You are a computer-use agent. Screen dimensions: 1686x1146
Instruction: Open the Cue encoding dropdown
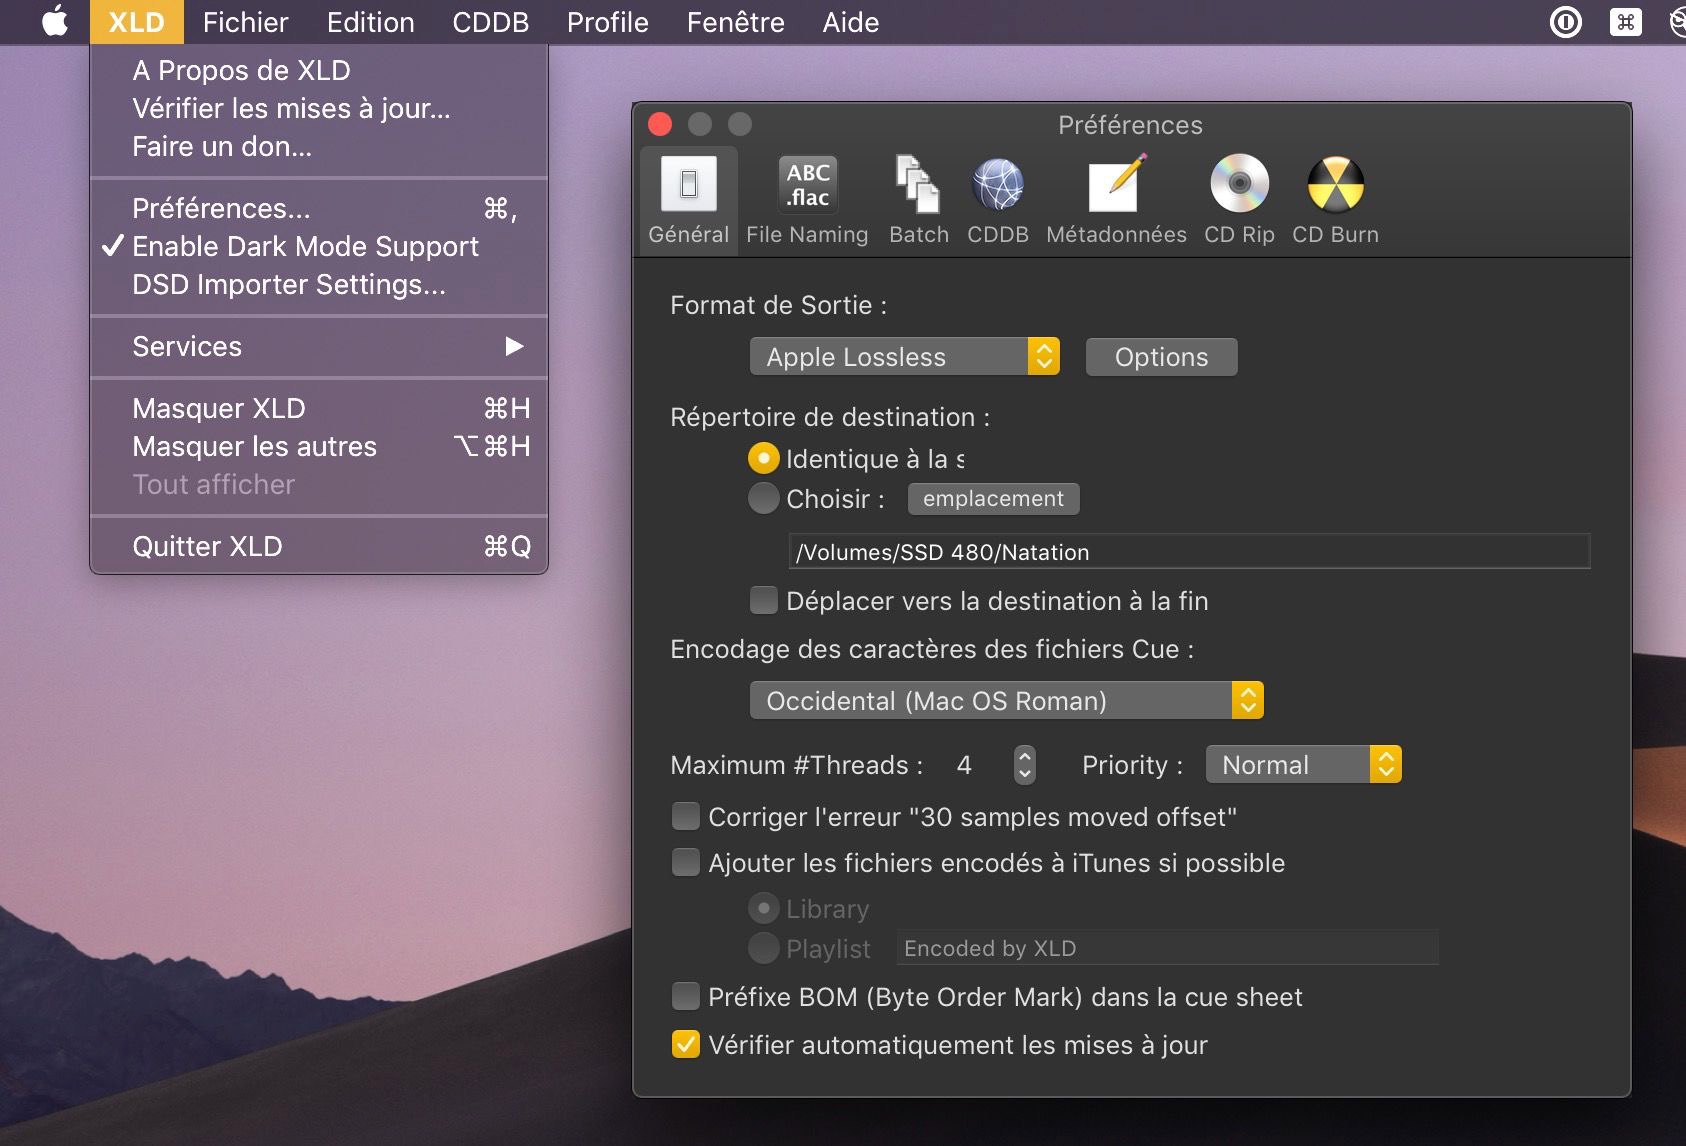click(1247, 700)
